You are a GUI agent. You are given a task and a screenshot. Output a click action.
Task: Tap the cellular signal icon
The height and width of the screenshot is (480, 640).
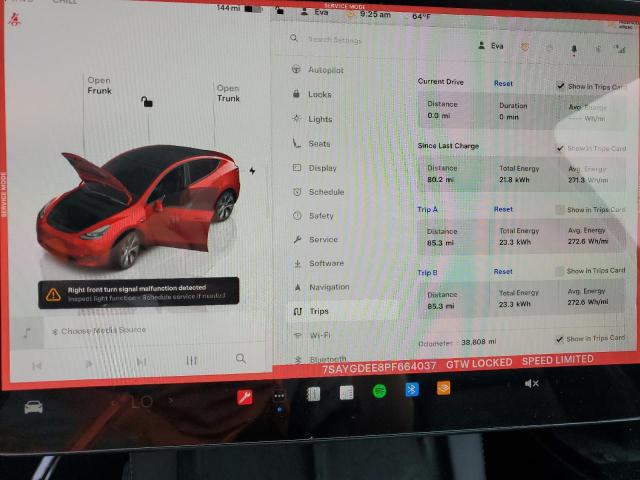620,49
